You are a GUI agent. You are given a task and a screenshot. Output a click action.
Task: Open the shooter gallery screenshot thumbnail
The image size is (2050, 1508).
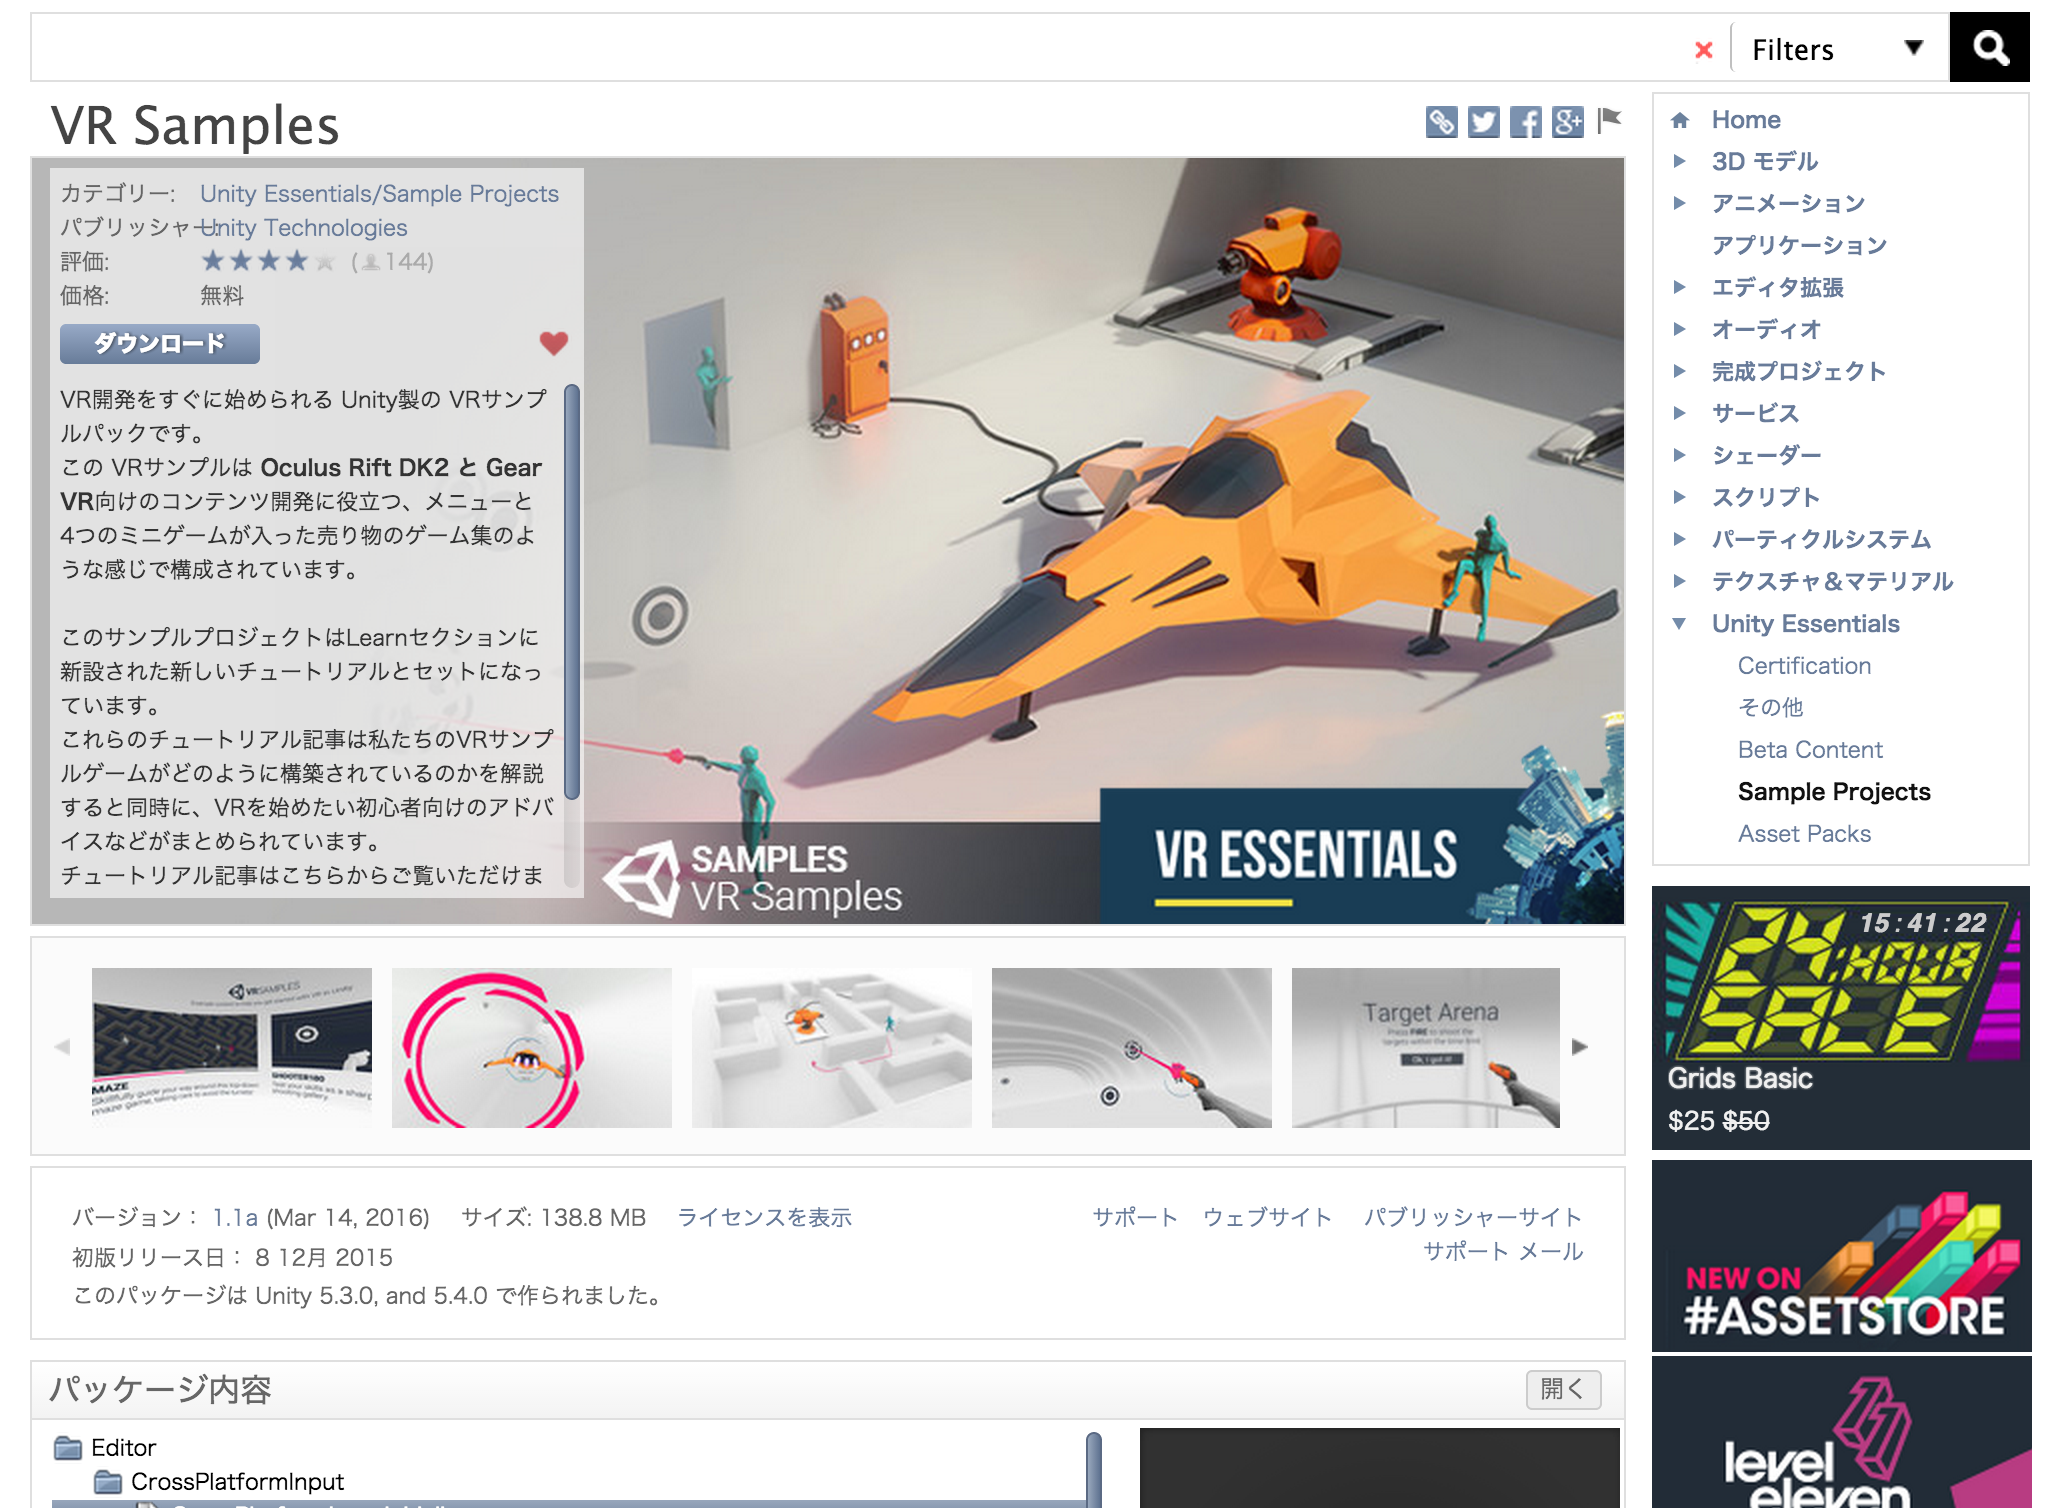[1132, 1047]
